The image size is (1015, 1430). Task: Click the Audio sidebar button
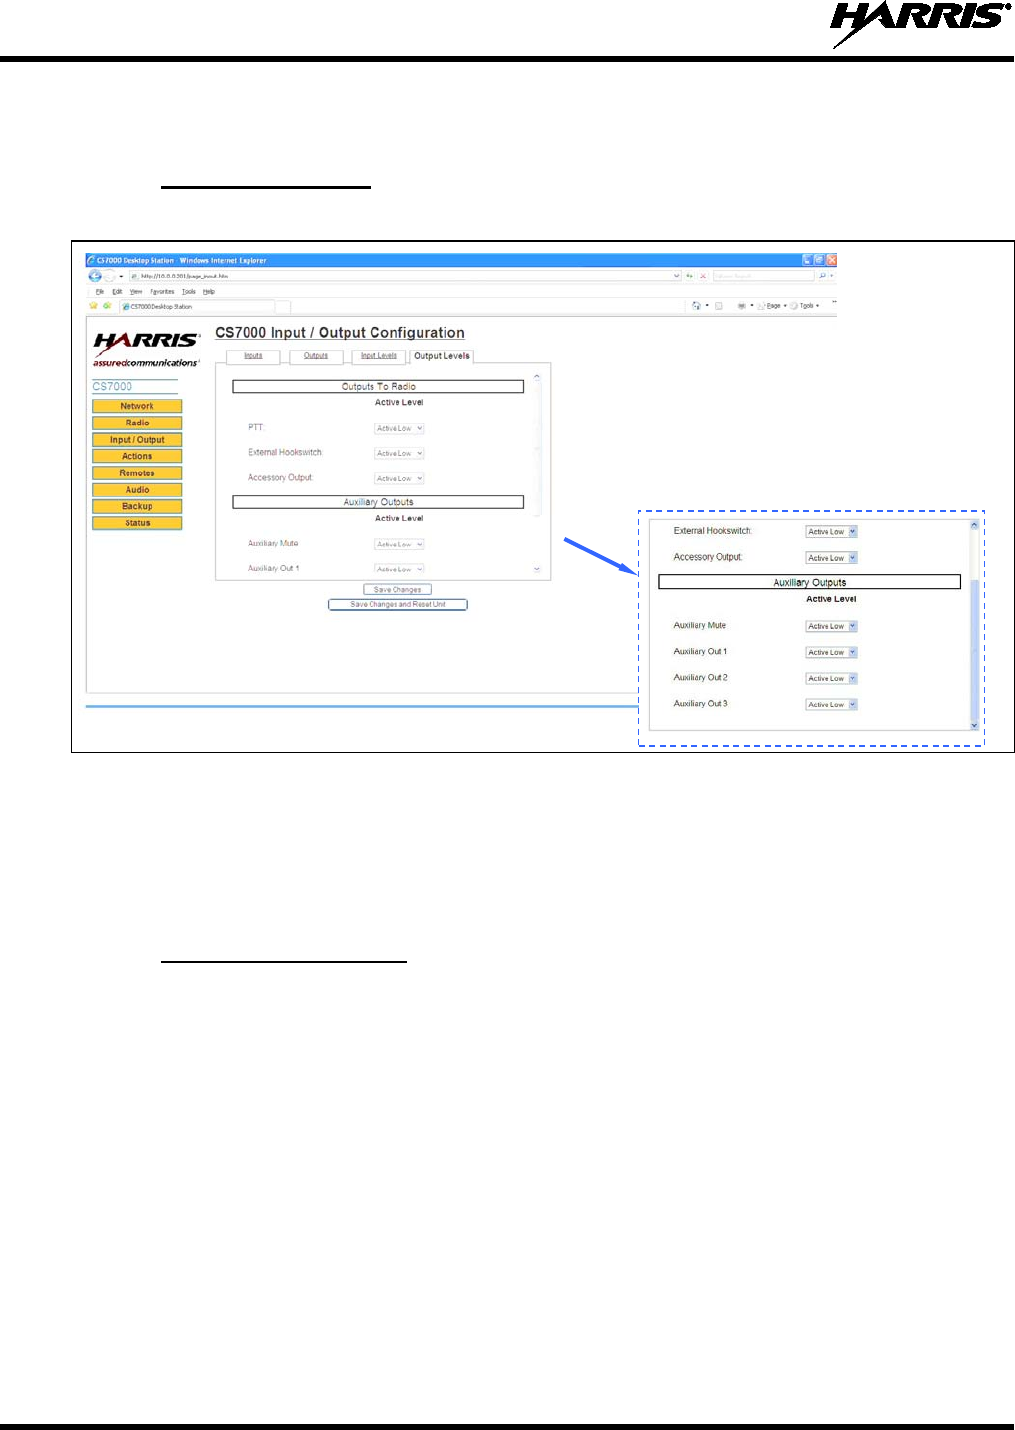coord(137,490)
